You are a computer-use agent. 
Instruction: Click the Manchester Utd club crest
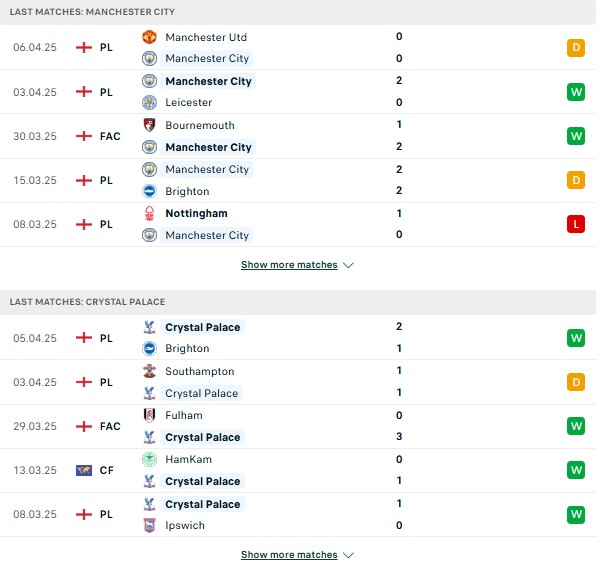pos(149,37)
